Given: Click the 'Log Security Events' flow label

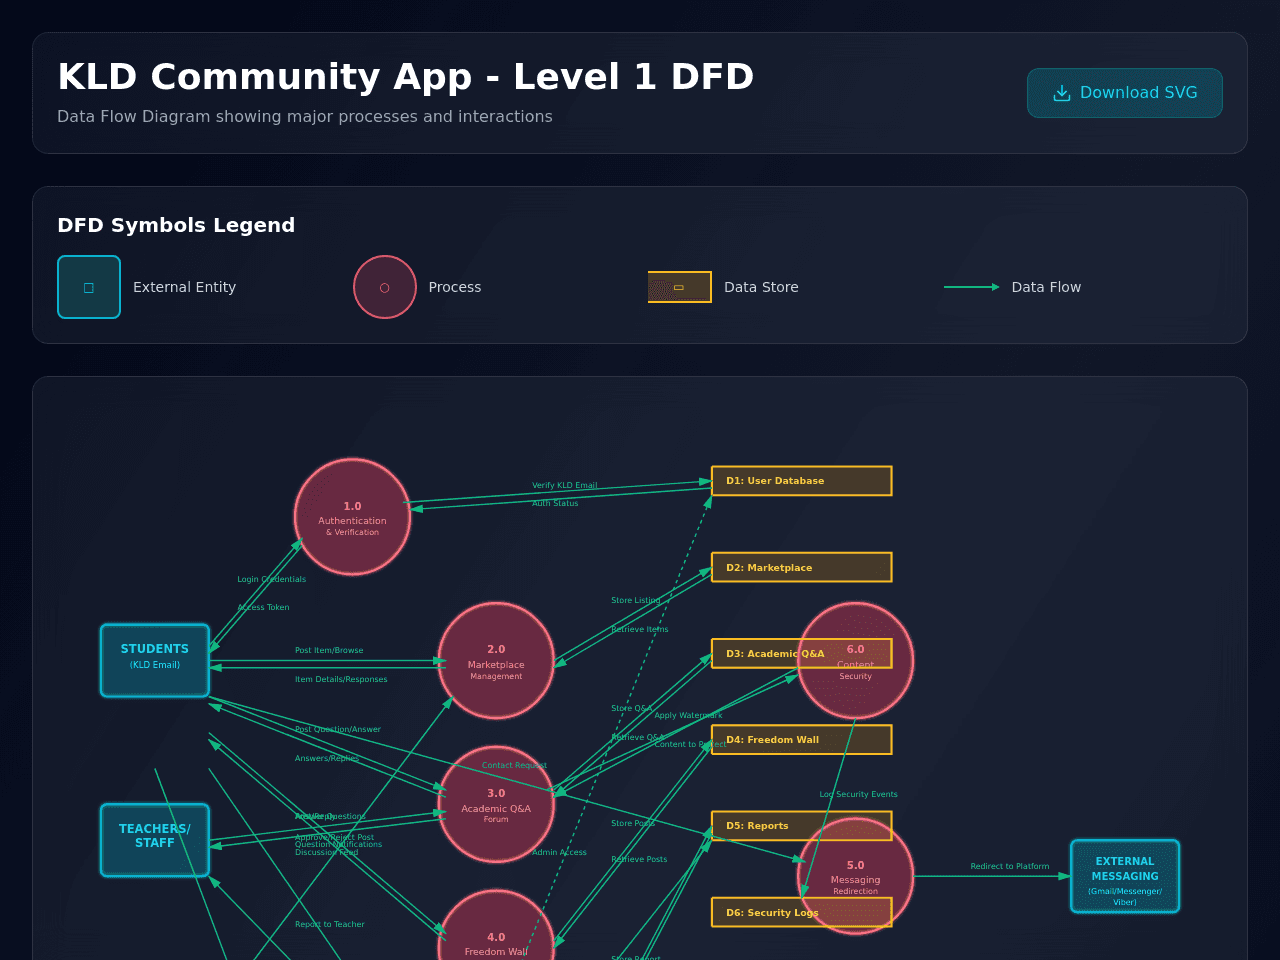Looking at the screenshot, I should point(859,794).
